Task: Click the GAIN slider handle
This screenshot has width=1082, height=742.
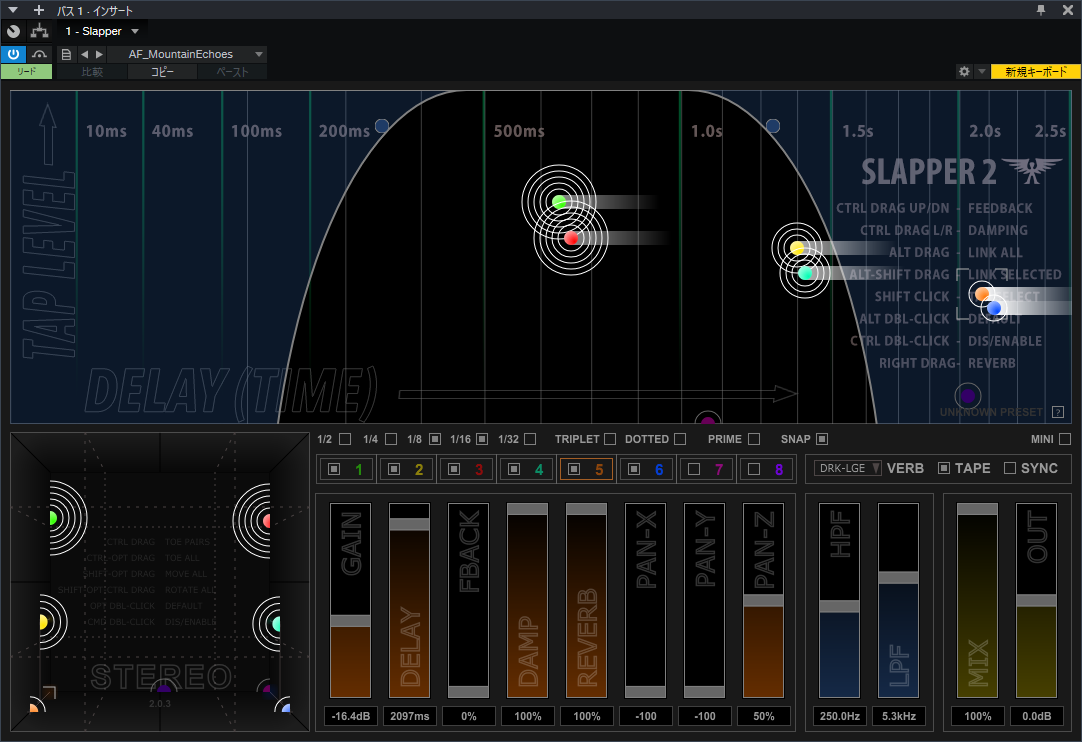Action: click(x=351, y=621)
